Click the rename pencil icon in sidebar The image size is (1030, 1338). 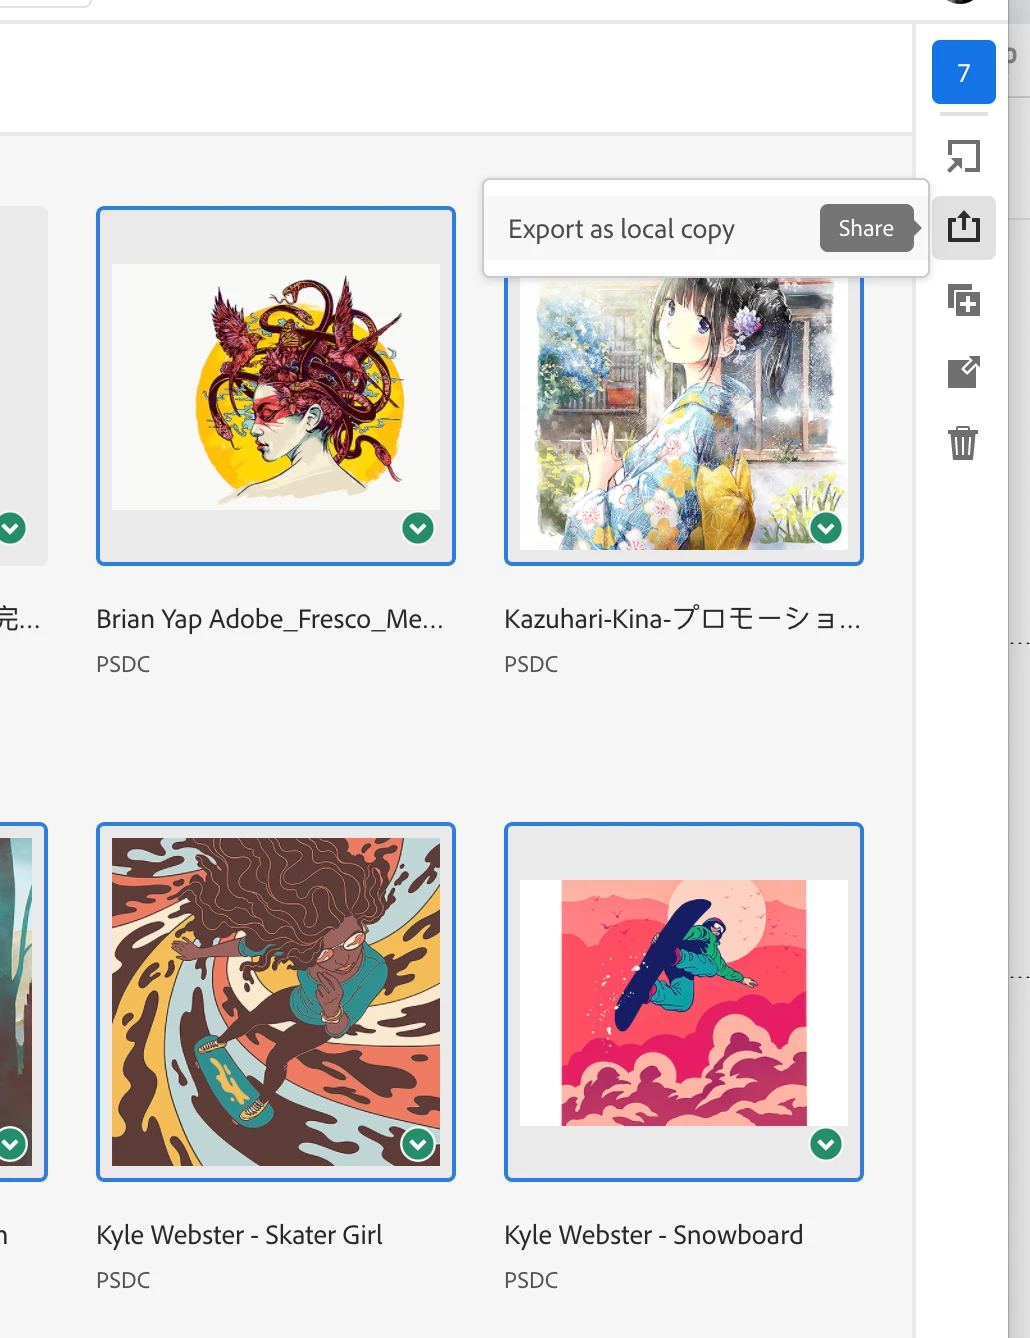(x=963, y=372)
